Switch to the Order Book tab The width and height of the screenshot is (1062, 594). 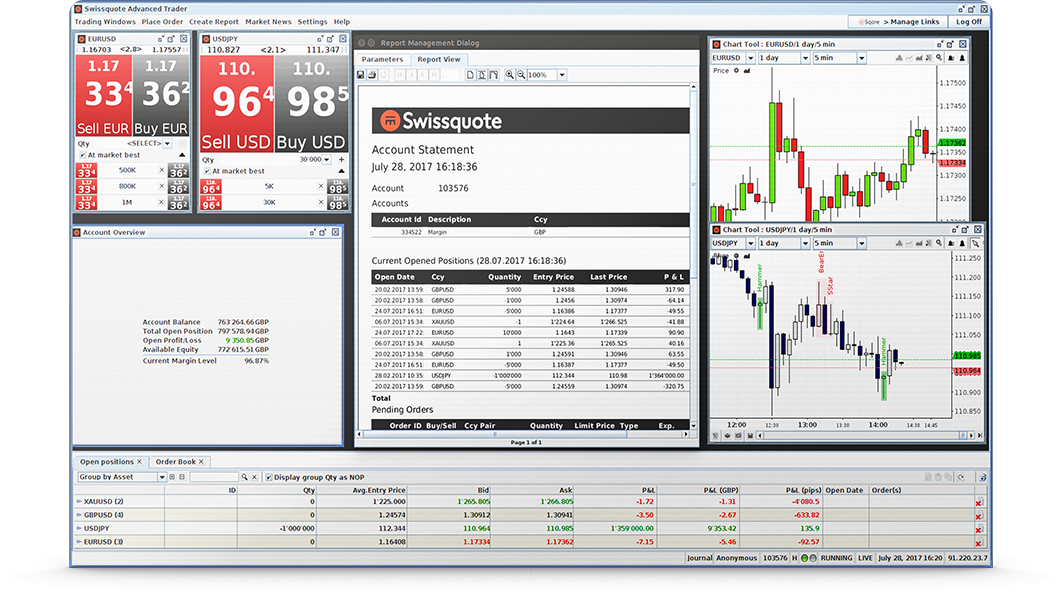point(179,462)
